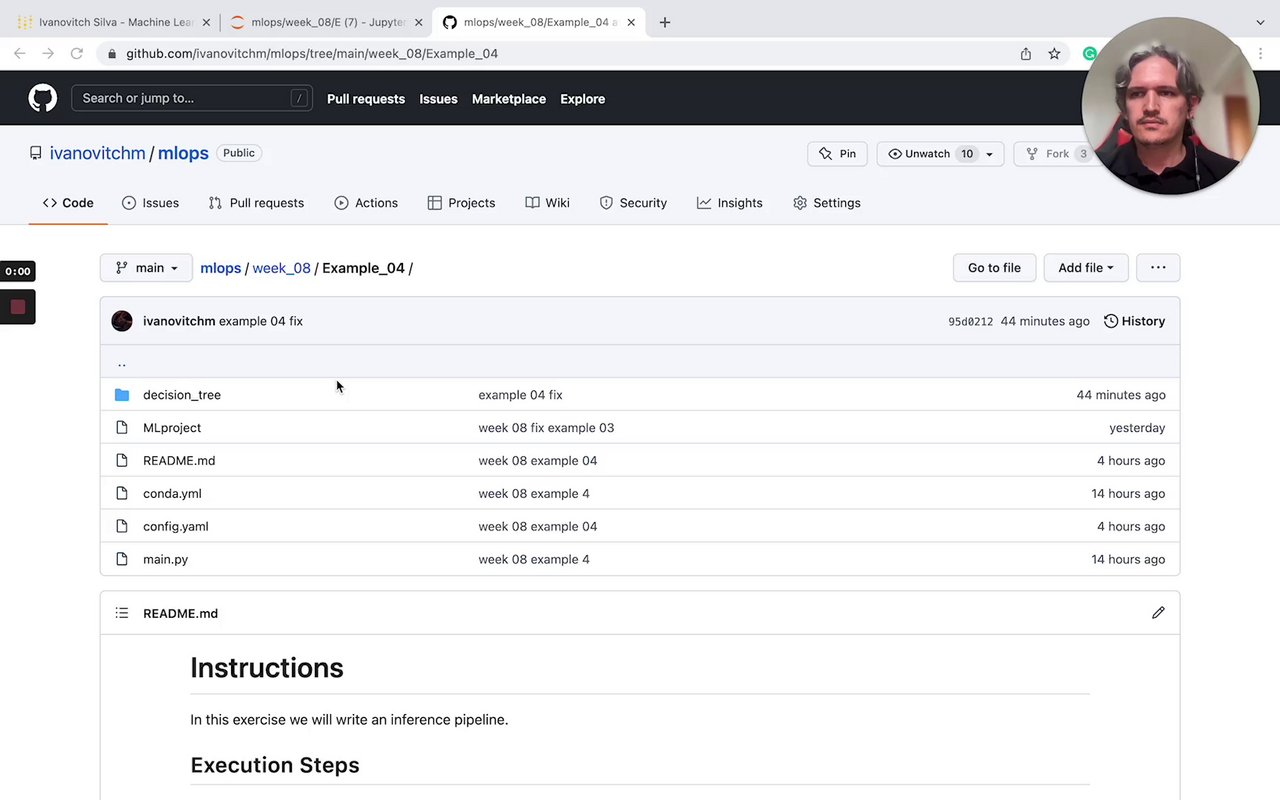Viewport: 1280px width, 800px height.
Task: Switch to the Actions tab
Action: [x=366, y=203]
